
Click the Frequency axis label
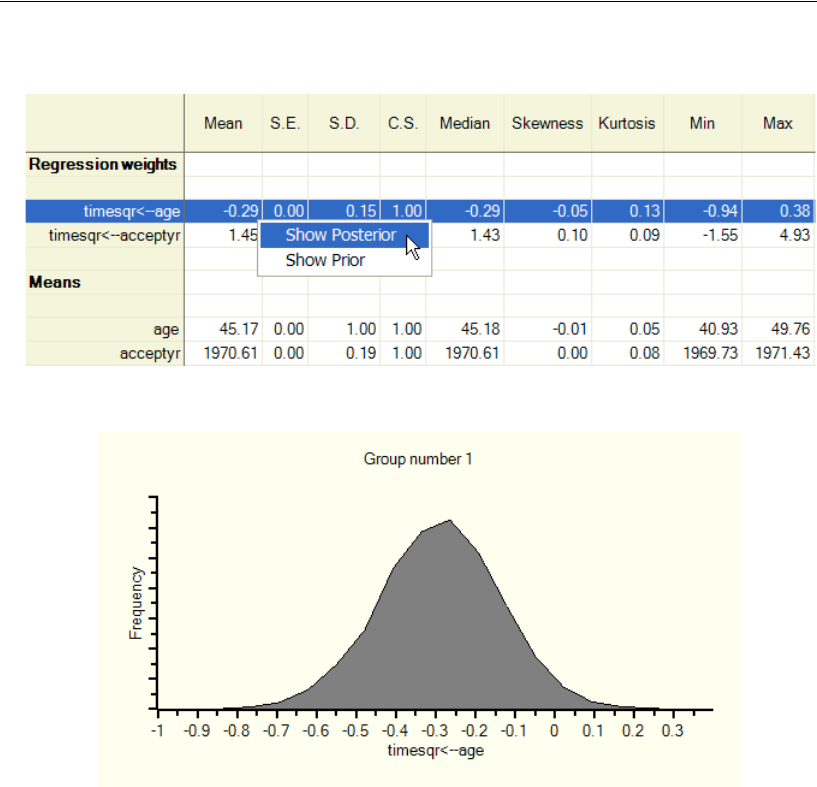point(136,603)
